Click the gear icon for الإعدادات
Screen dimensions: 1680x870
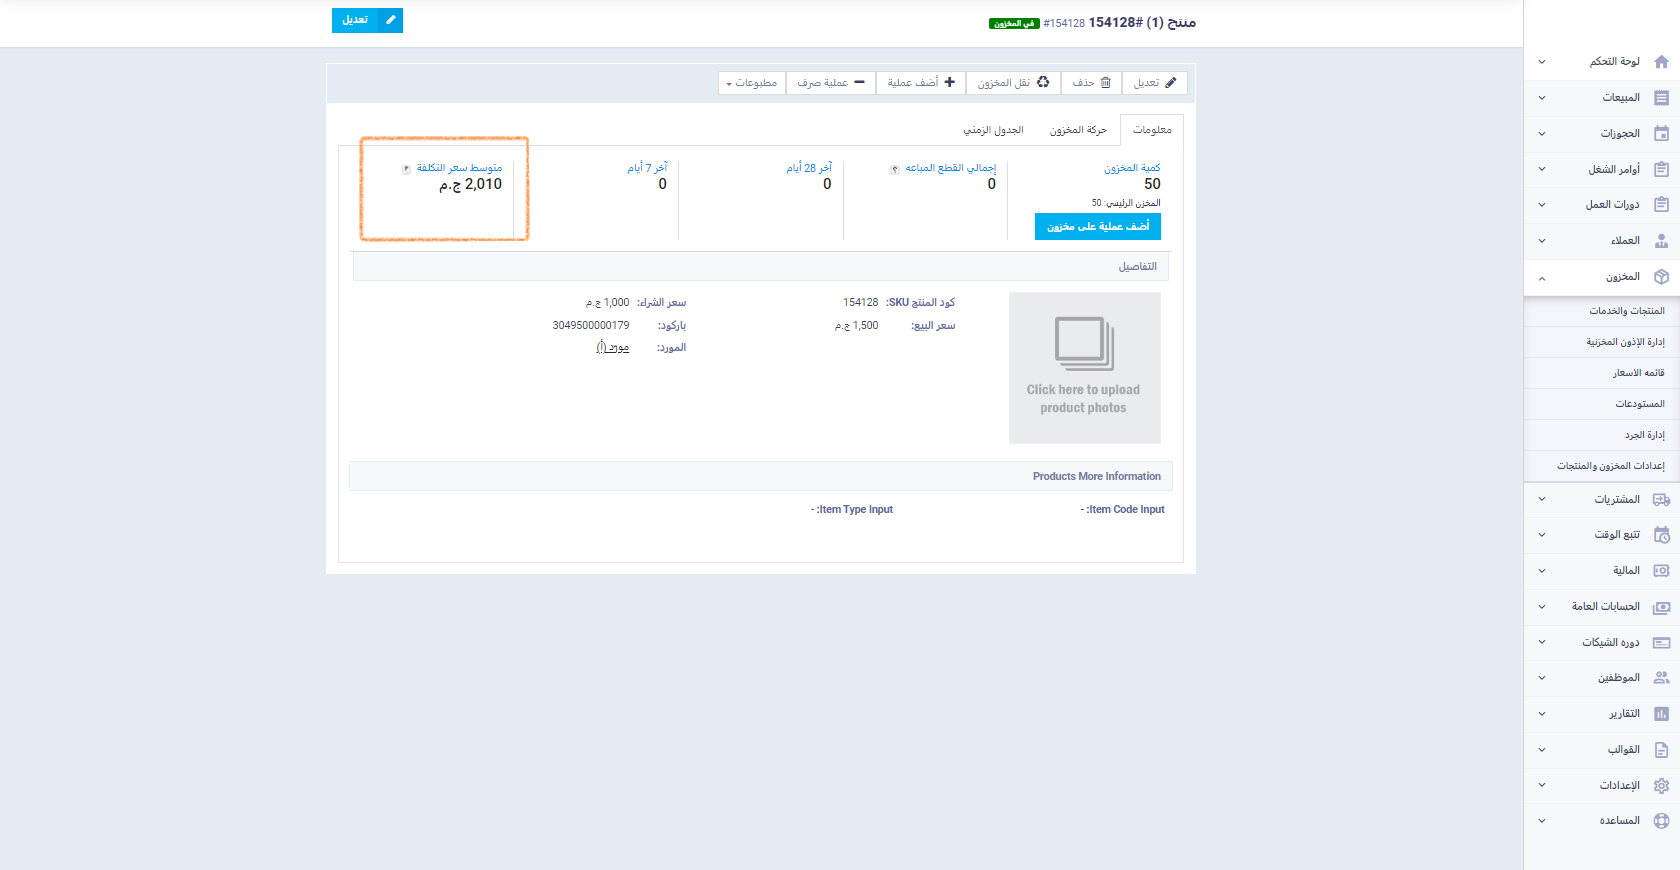1661,786
